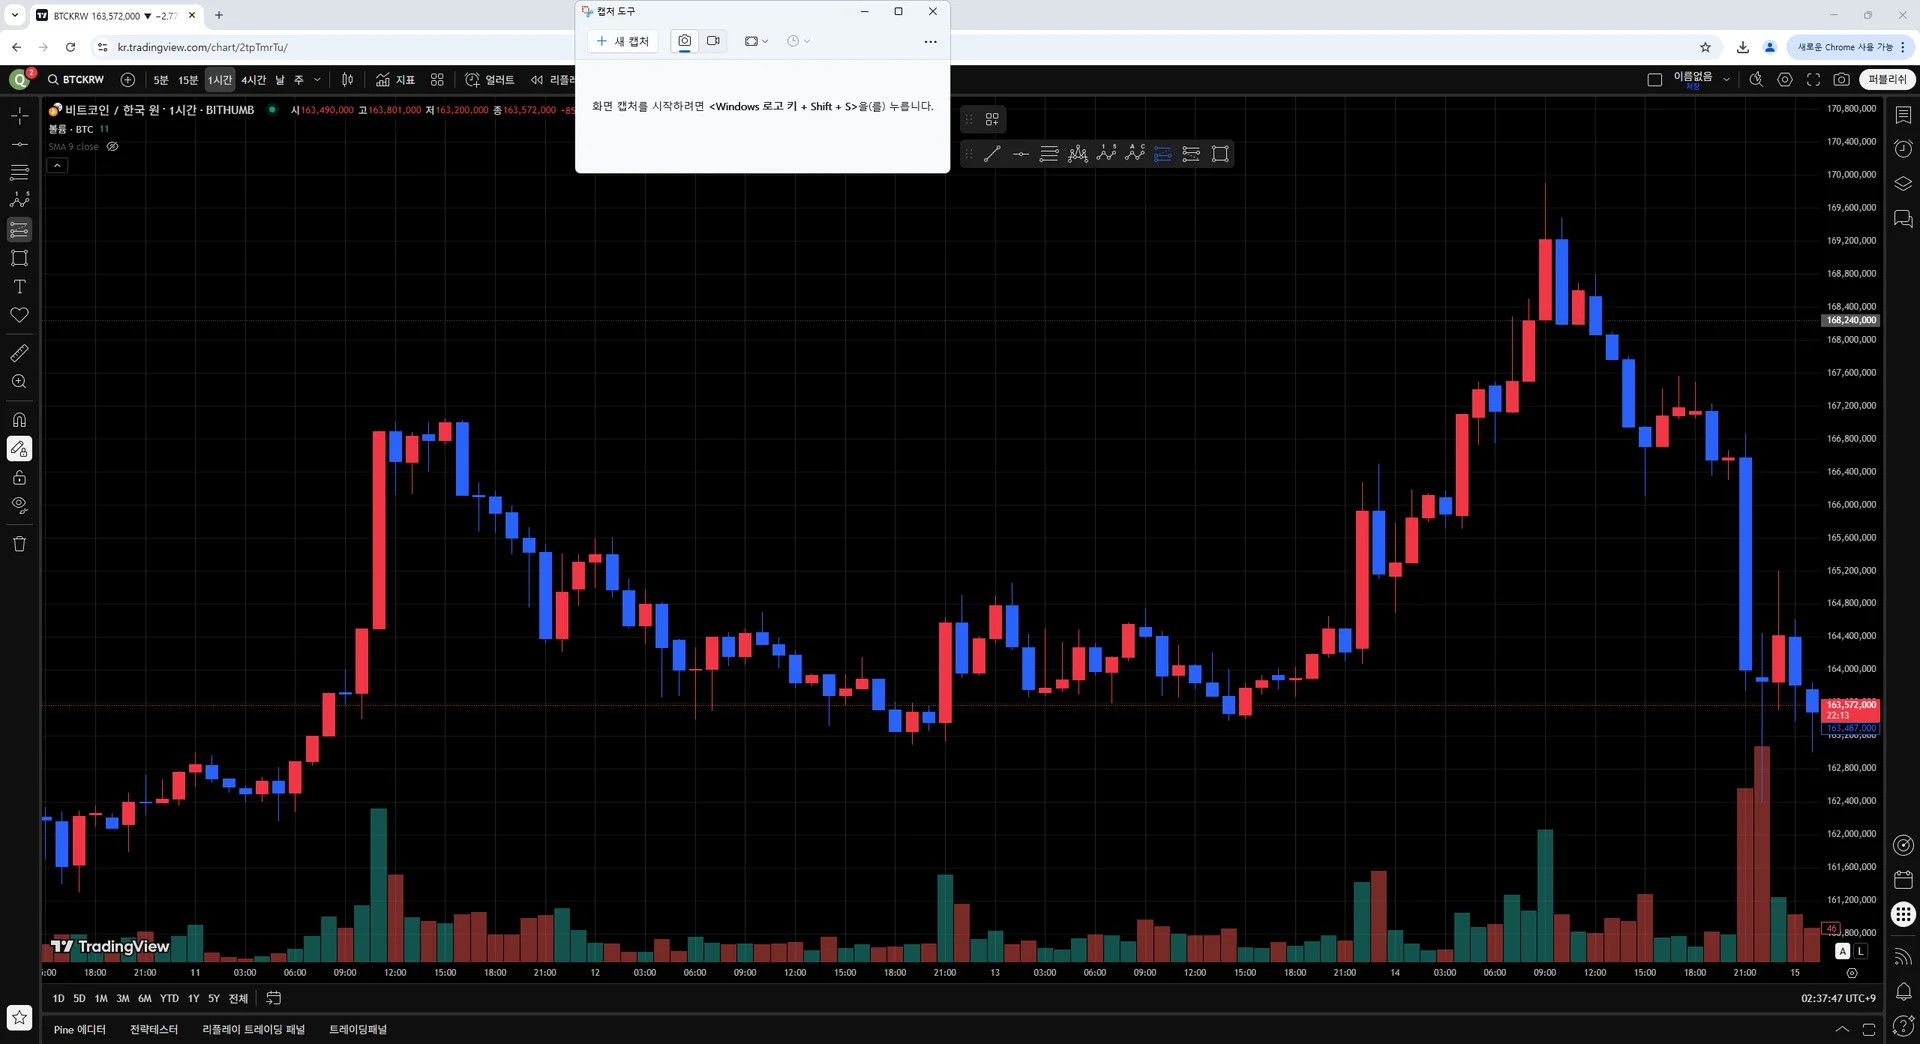Select the text annotation tool

[19, 287]
